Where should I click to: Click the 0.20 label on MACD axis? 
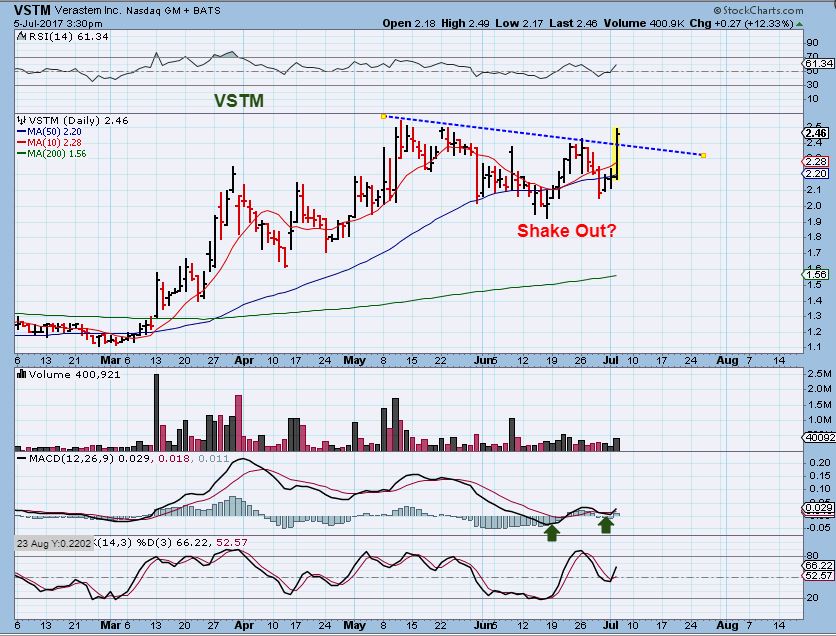(x=819, y=462)
